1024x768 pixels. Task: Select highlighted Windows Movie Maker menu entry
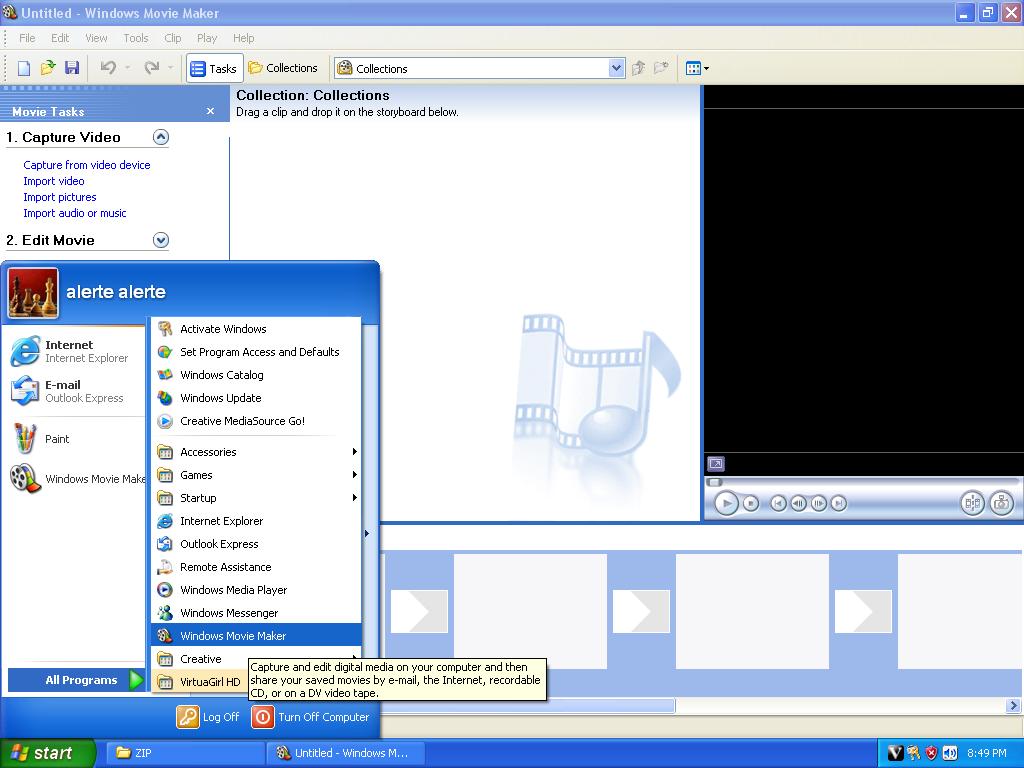256,636
